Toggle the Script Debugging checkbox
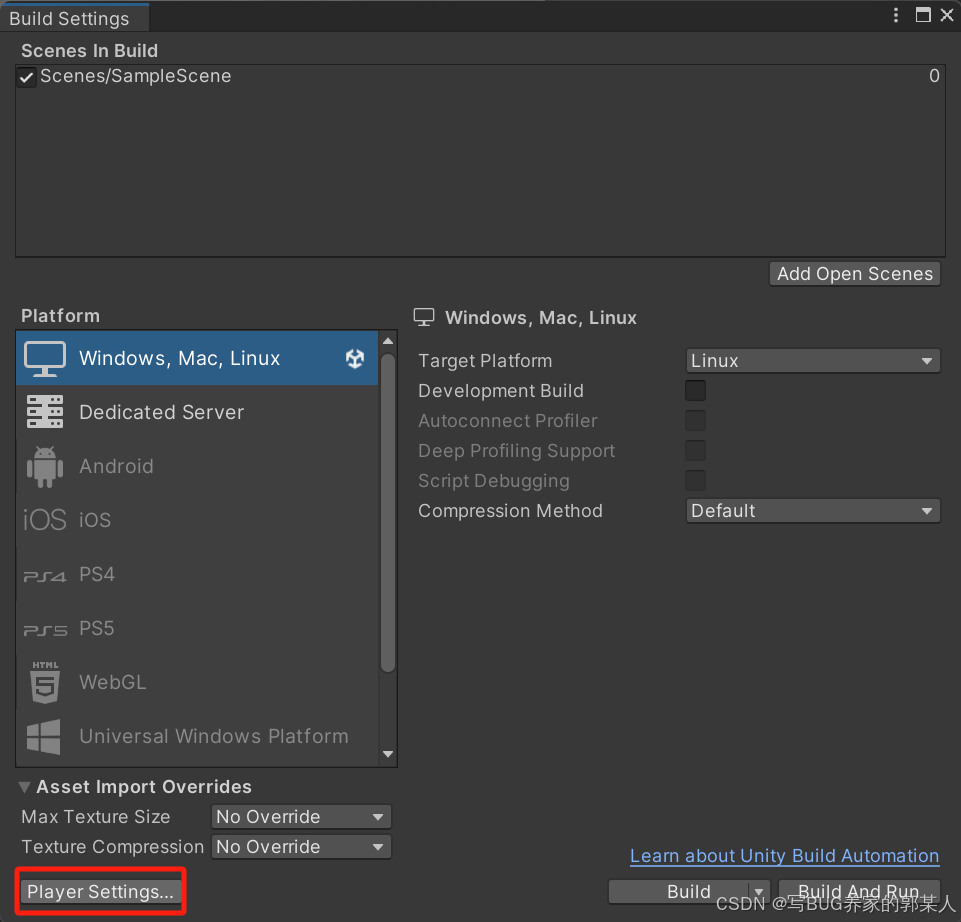The height and width of the screenshot is (922, 961). [x=696, y=481]
